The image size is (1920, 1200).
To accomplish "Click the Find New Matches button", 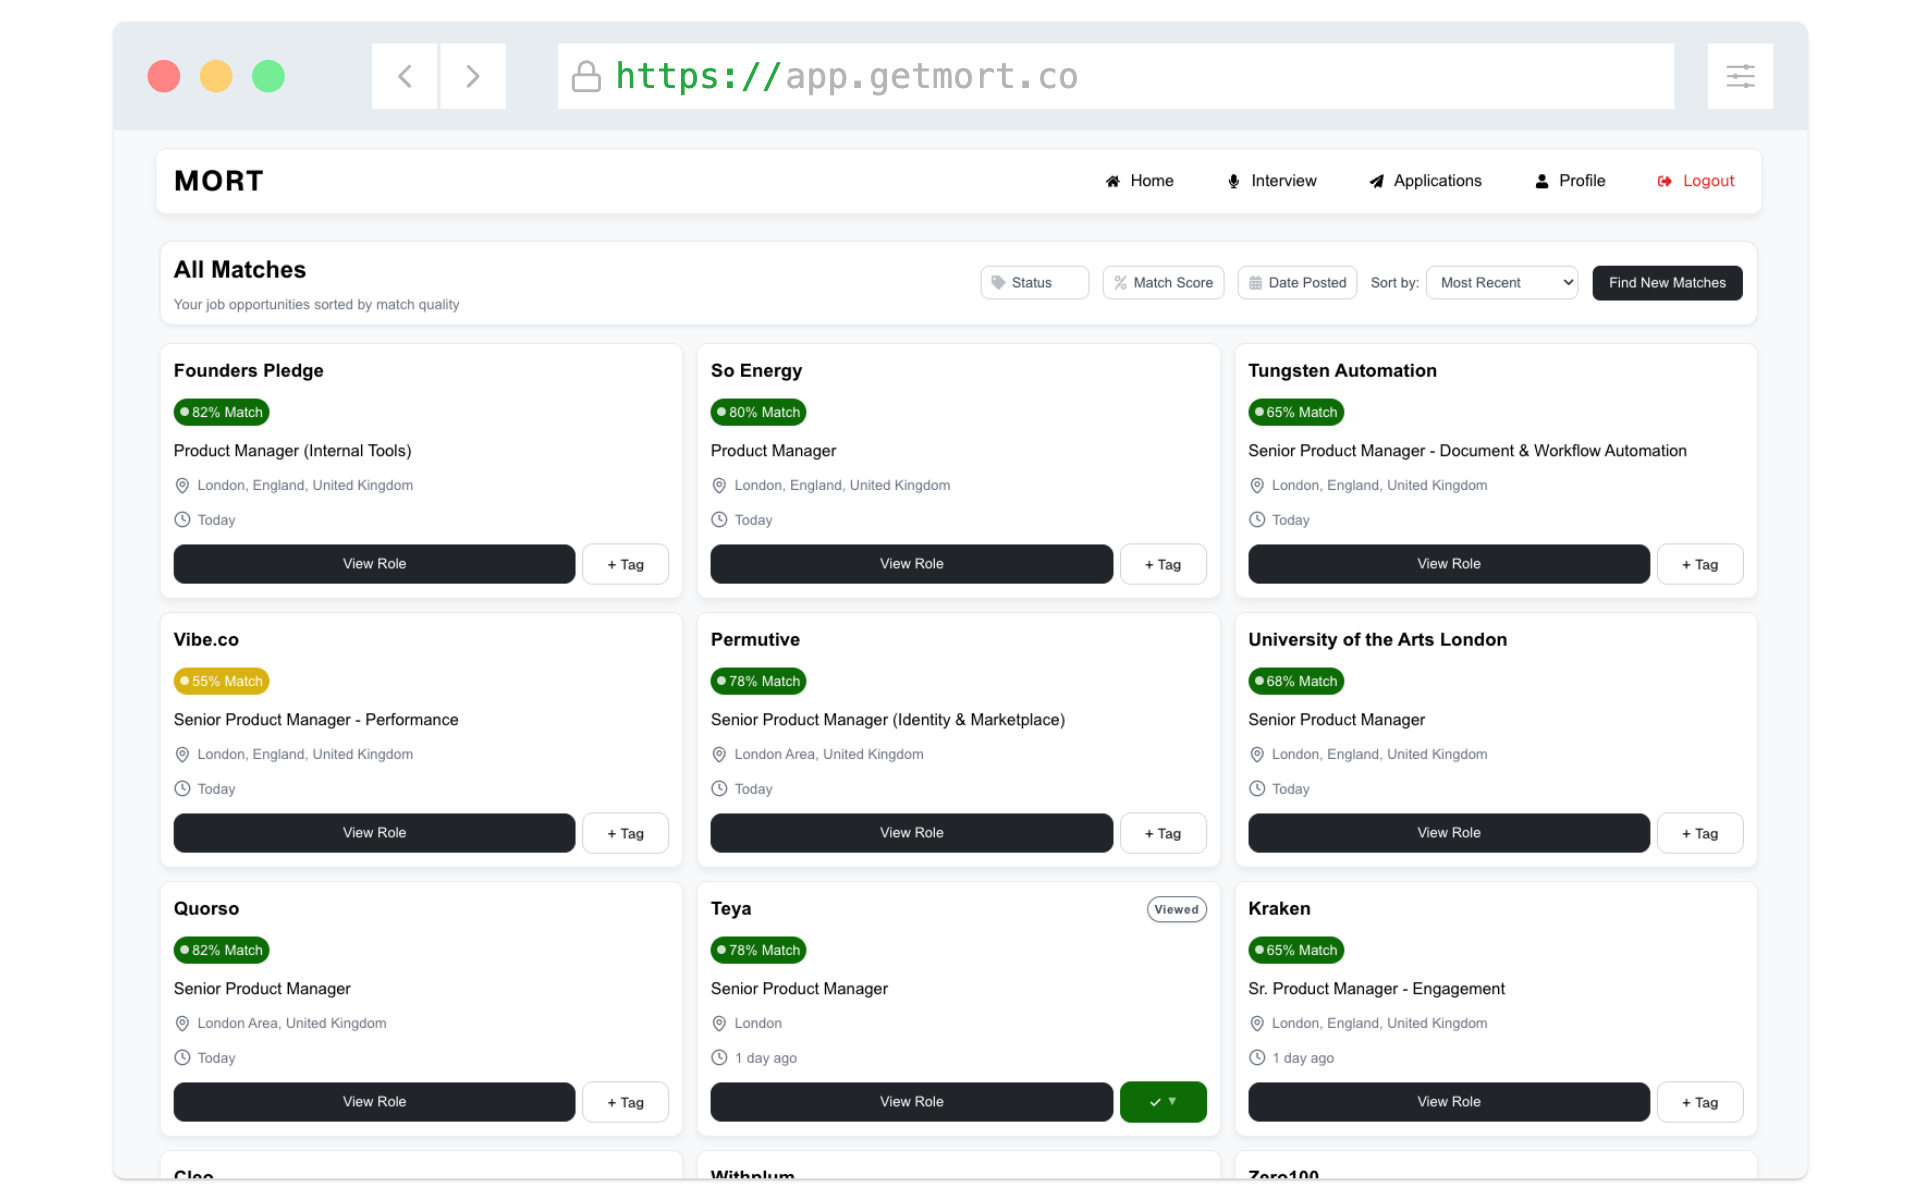I will pos(1667,283).
